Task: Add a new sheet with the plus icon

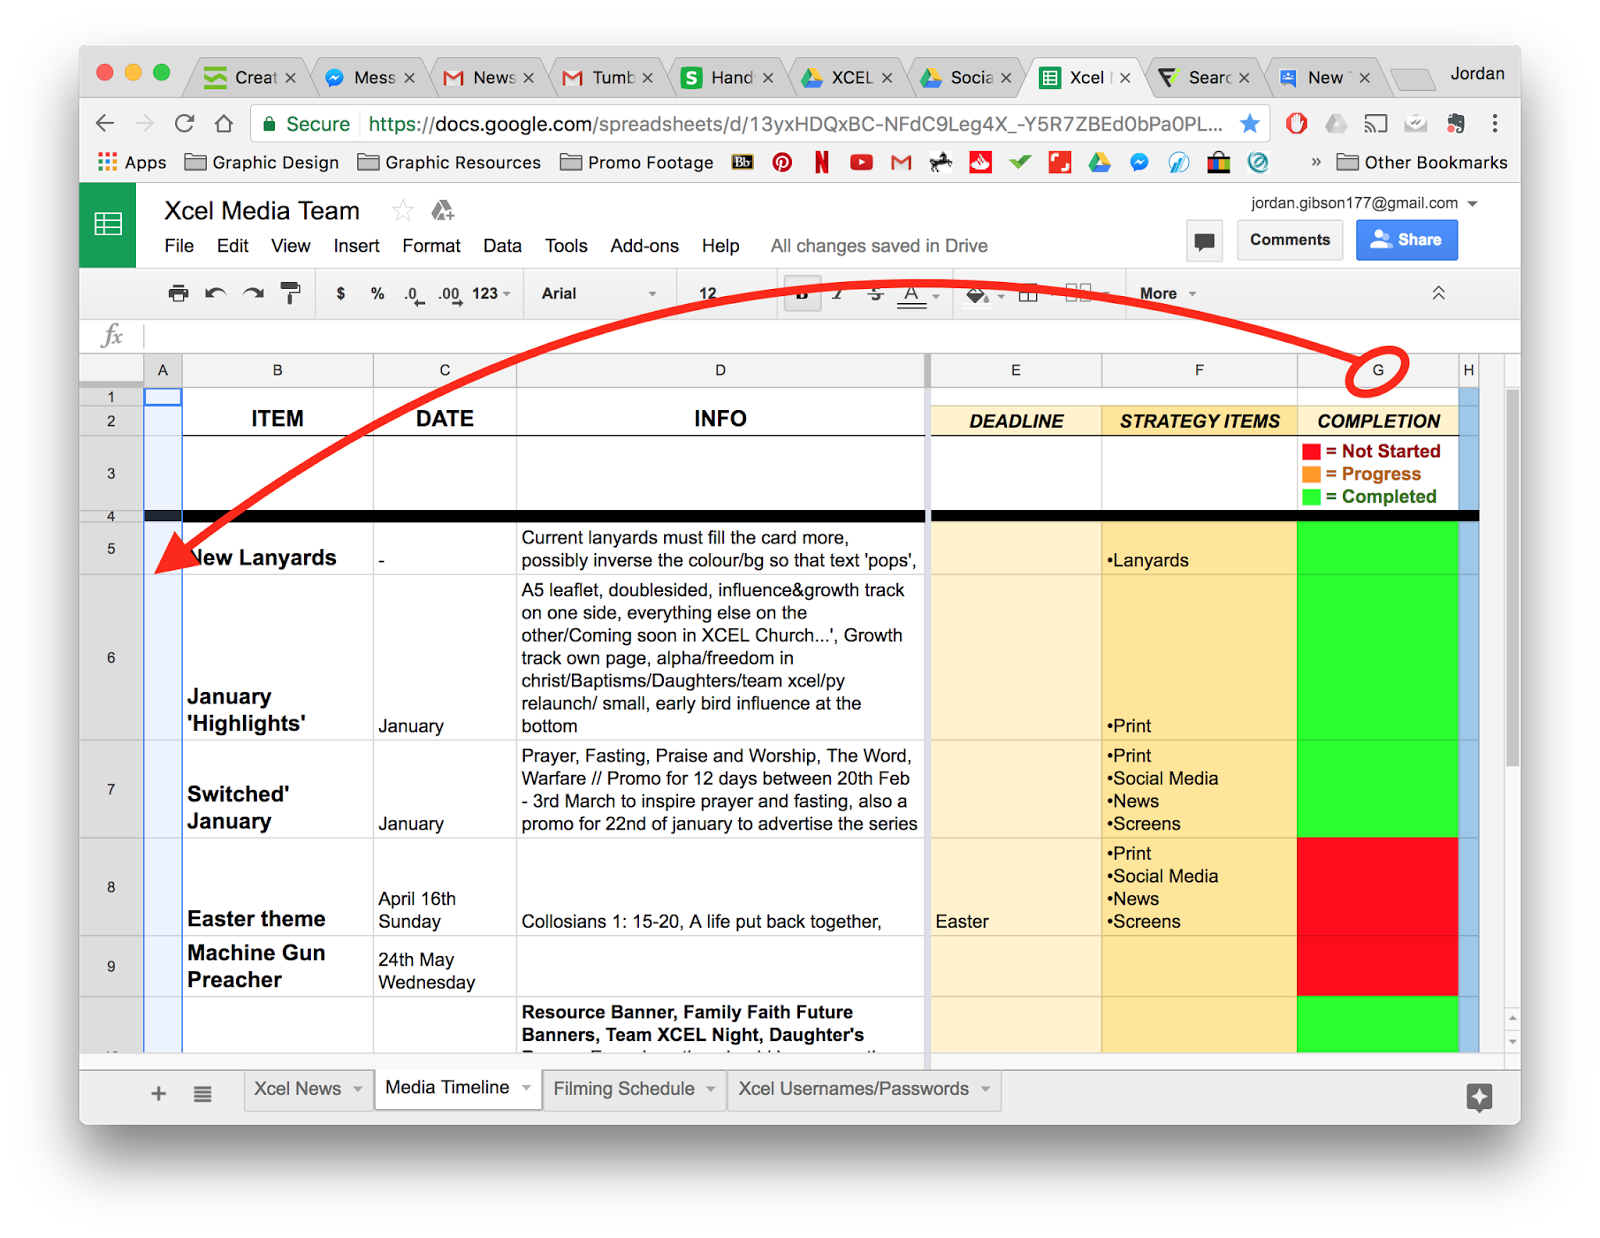Action: [158, 1093]
